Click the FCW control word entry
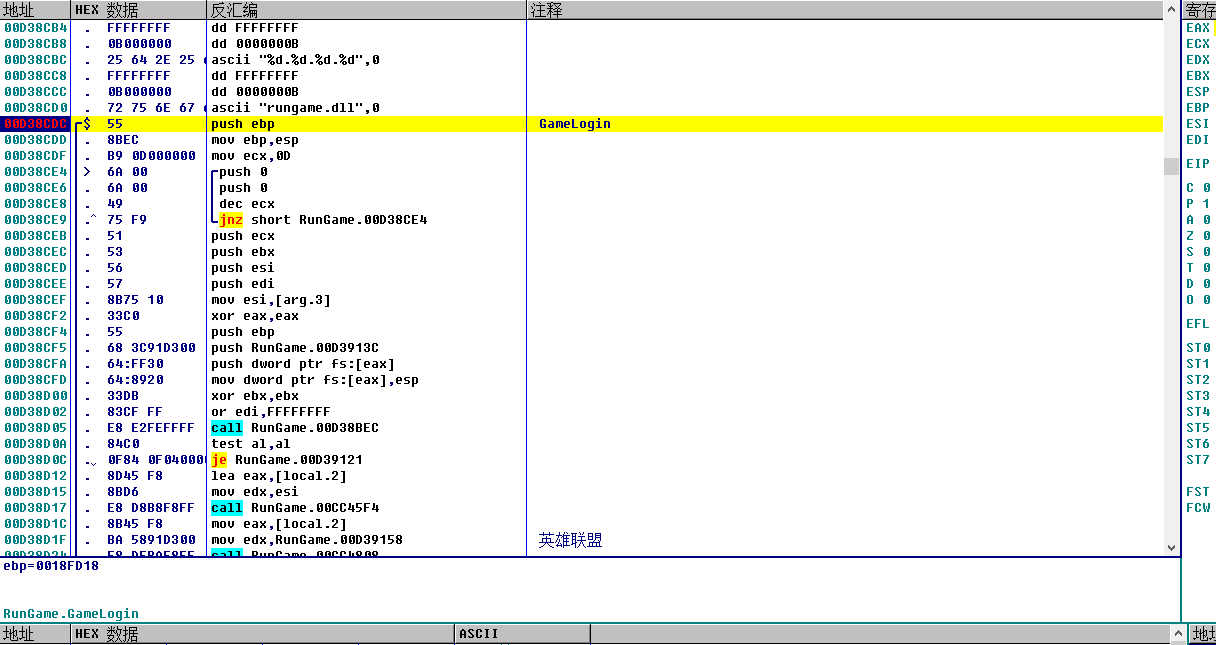Image resolution: width=1216 pixels, height=645 pixels. [x=1198, y=508]
